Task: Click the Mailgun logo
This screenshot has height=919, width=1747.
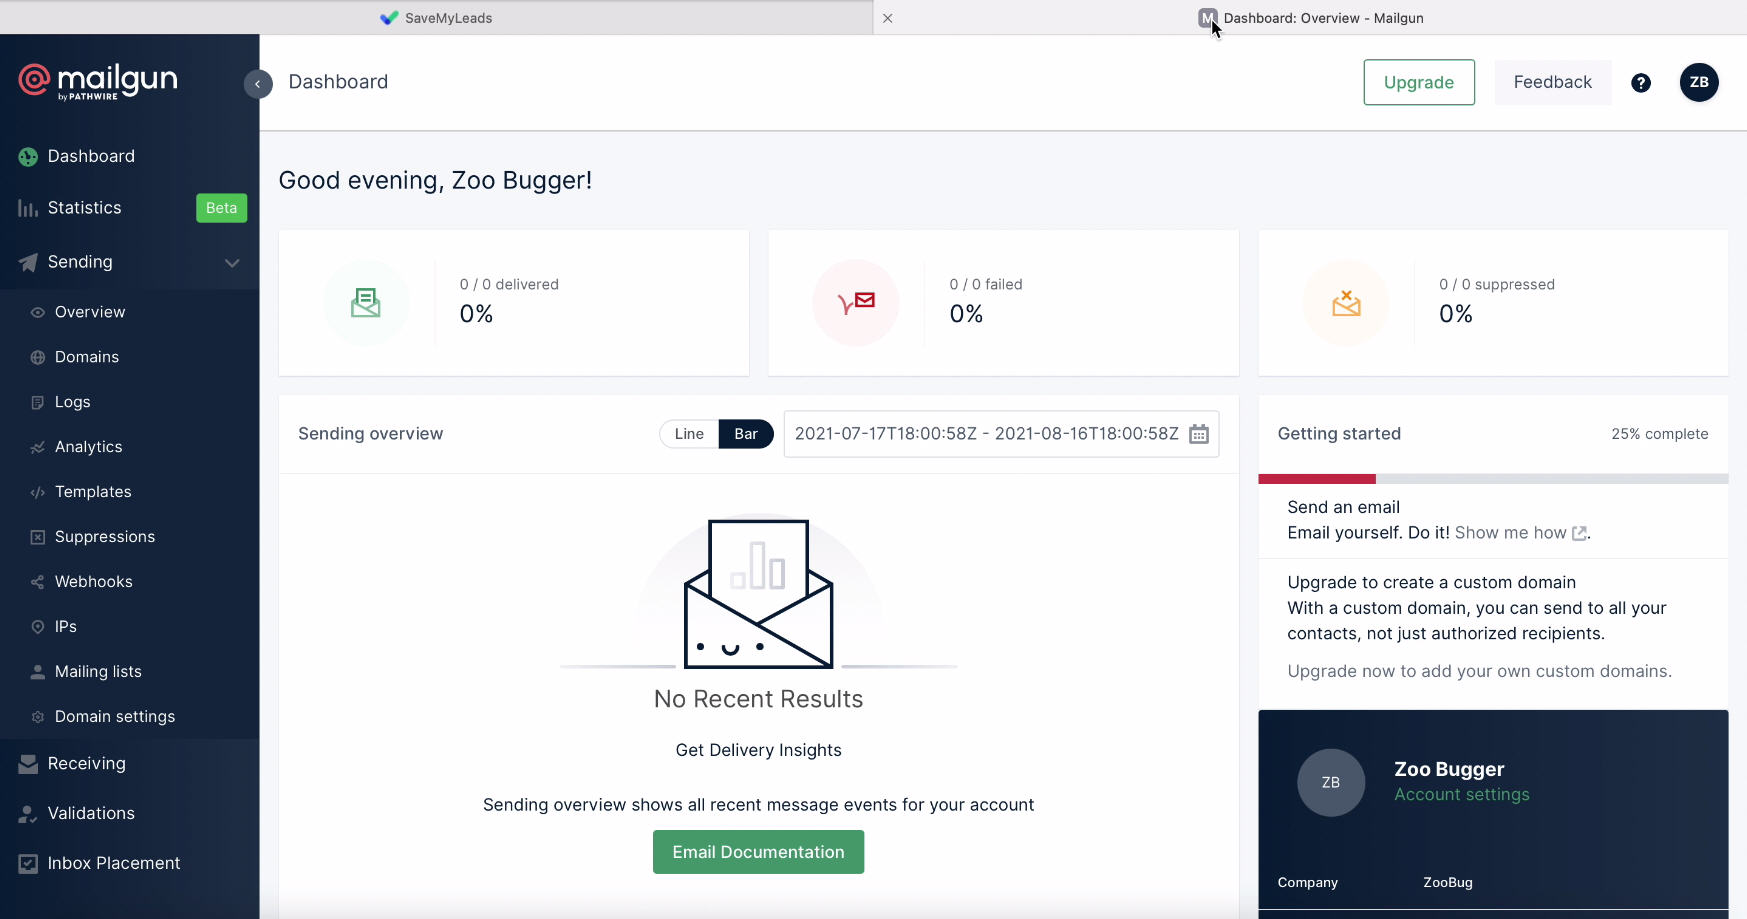Action: 98,81
